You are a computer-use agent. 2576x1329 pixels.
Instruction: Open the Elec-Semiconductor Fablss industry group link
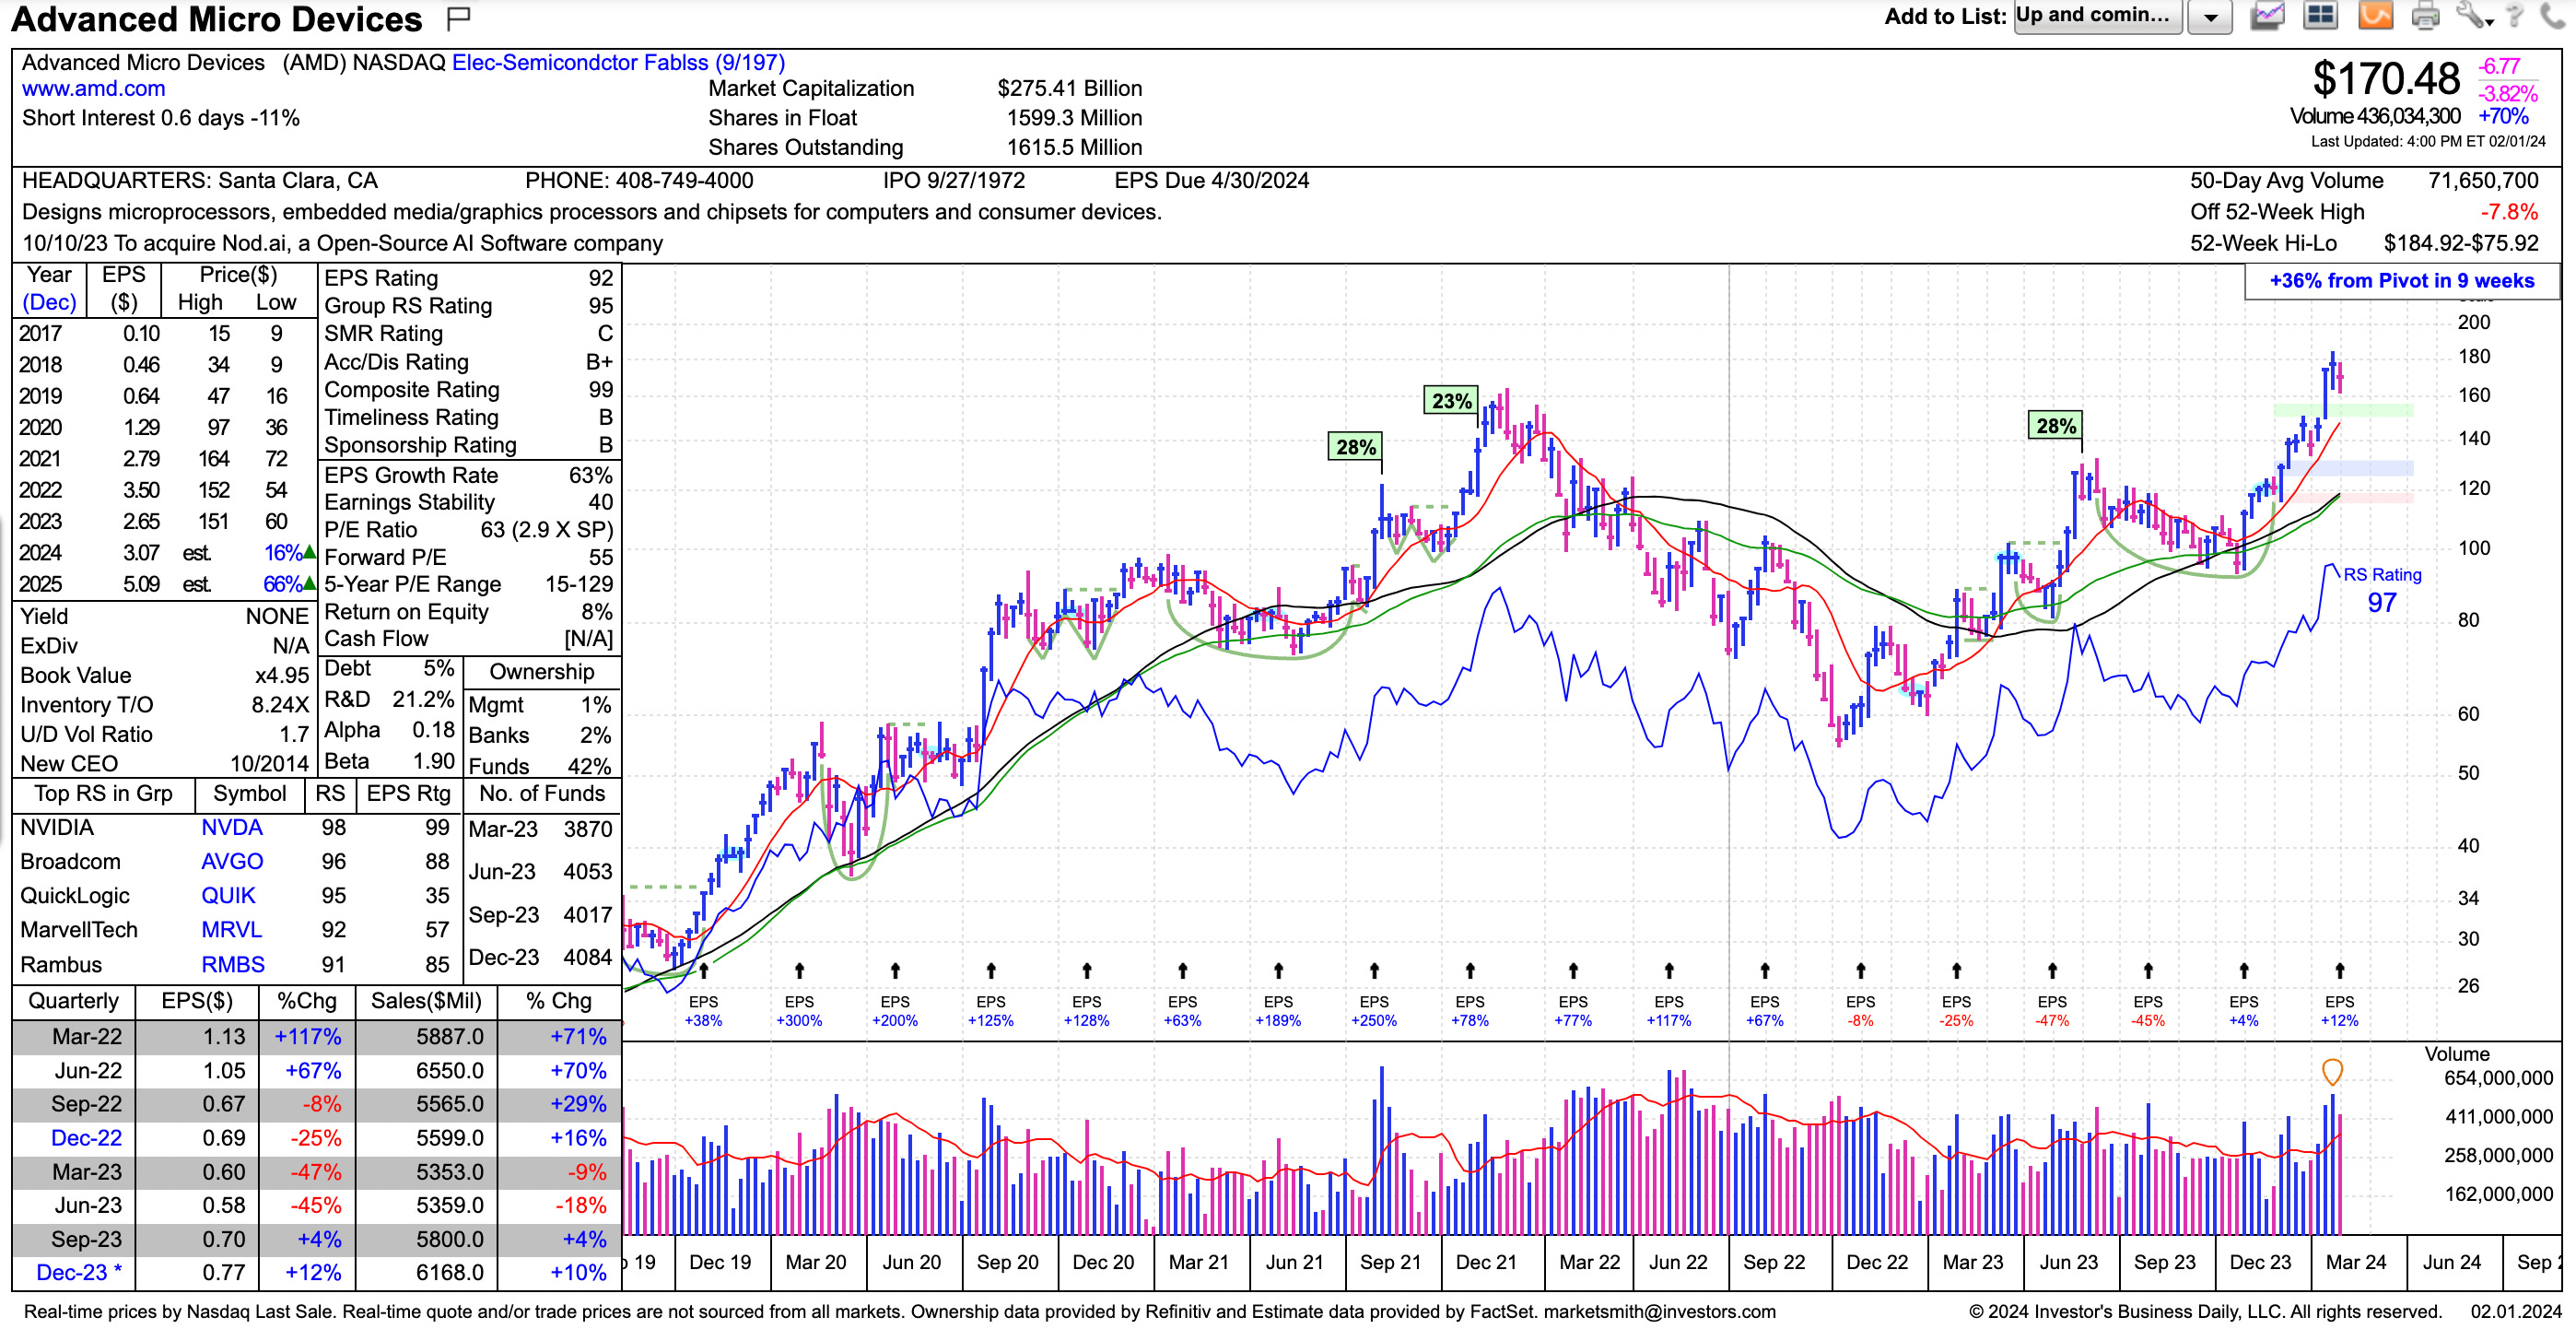618,62
